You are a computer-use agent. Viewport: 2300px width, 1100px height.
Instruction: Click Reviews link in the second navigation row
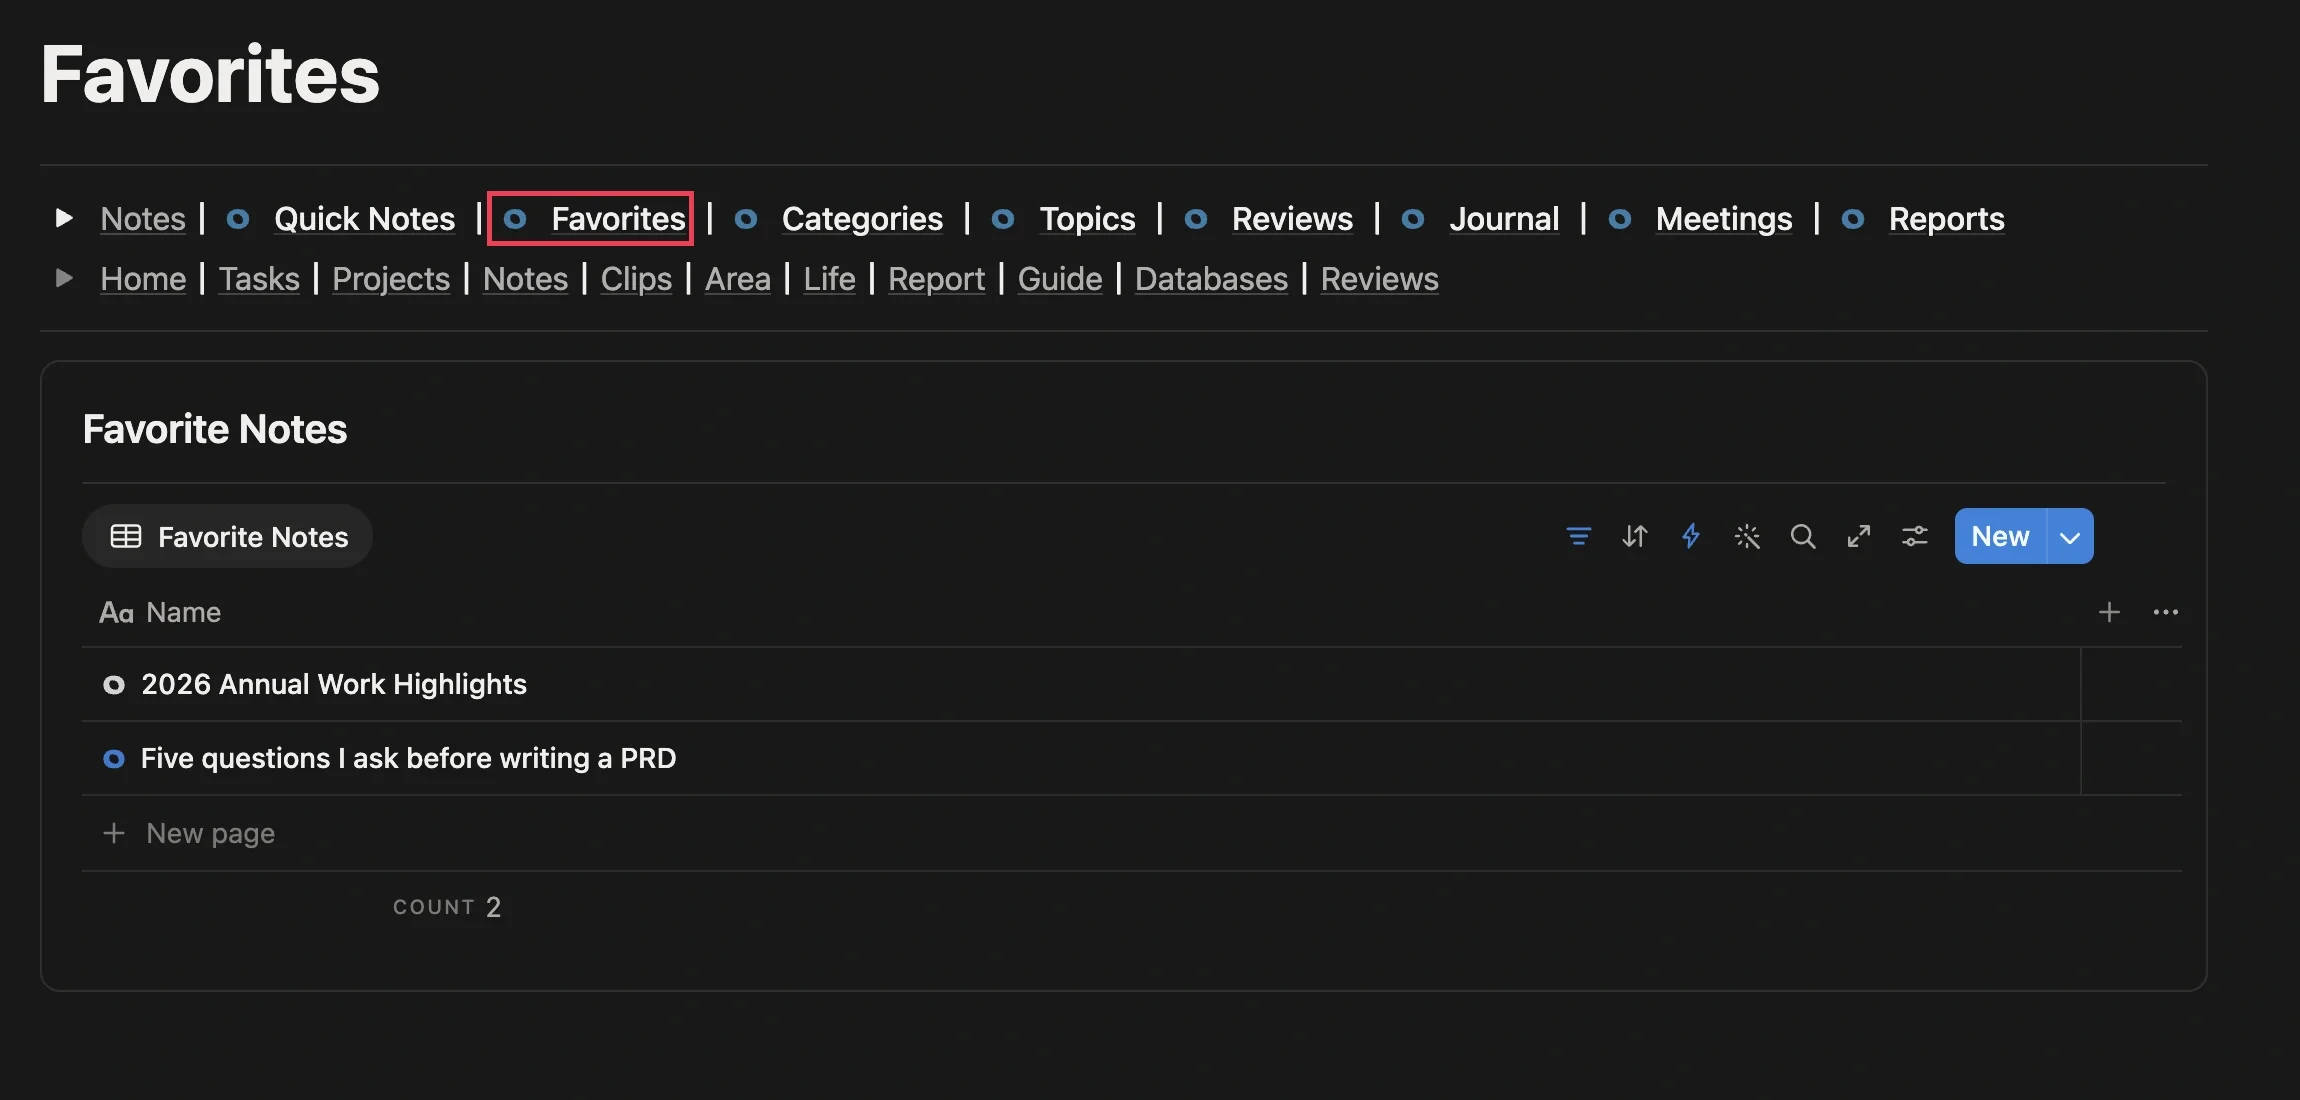click(1379, 279)
